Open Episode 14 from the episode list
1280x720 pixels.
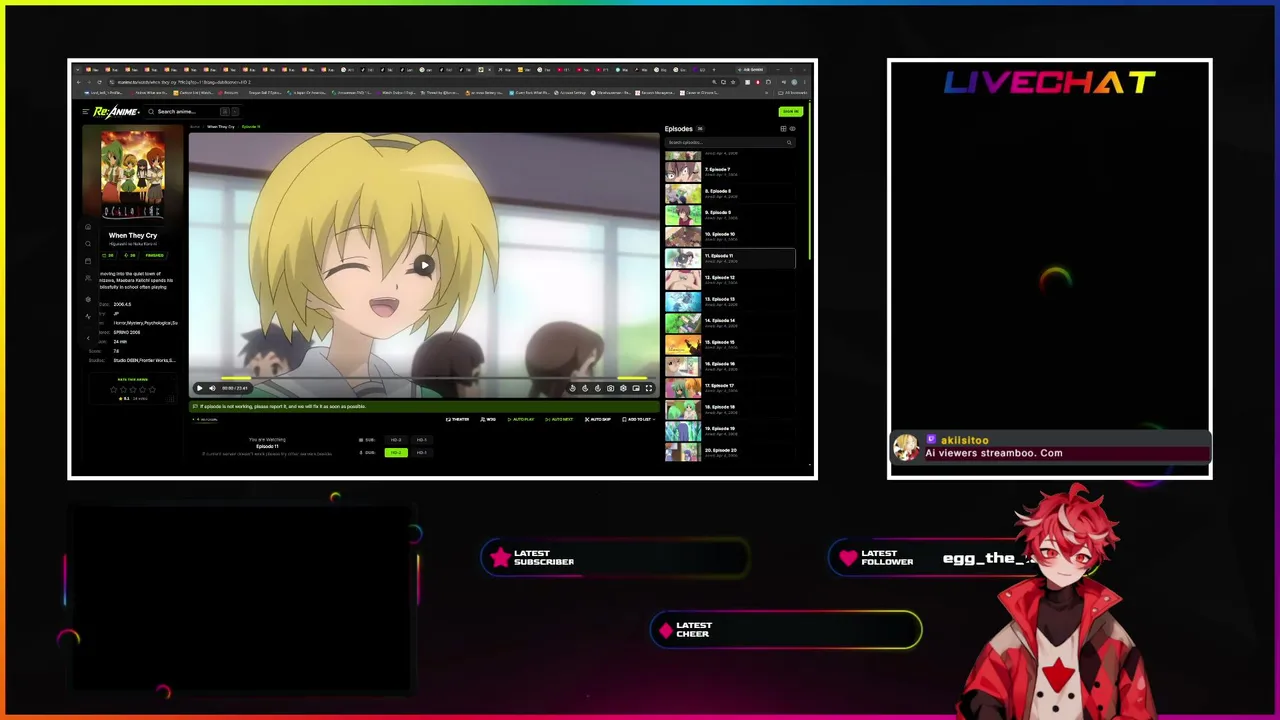(x=730, y=323)
